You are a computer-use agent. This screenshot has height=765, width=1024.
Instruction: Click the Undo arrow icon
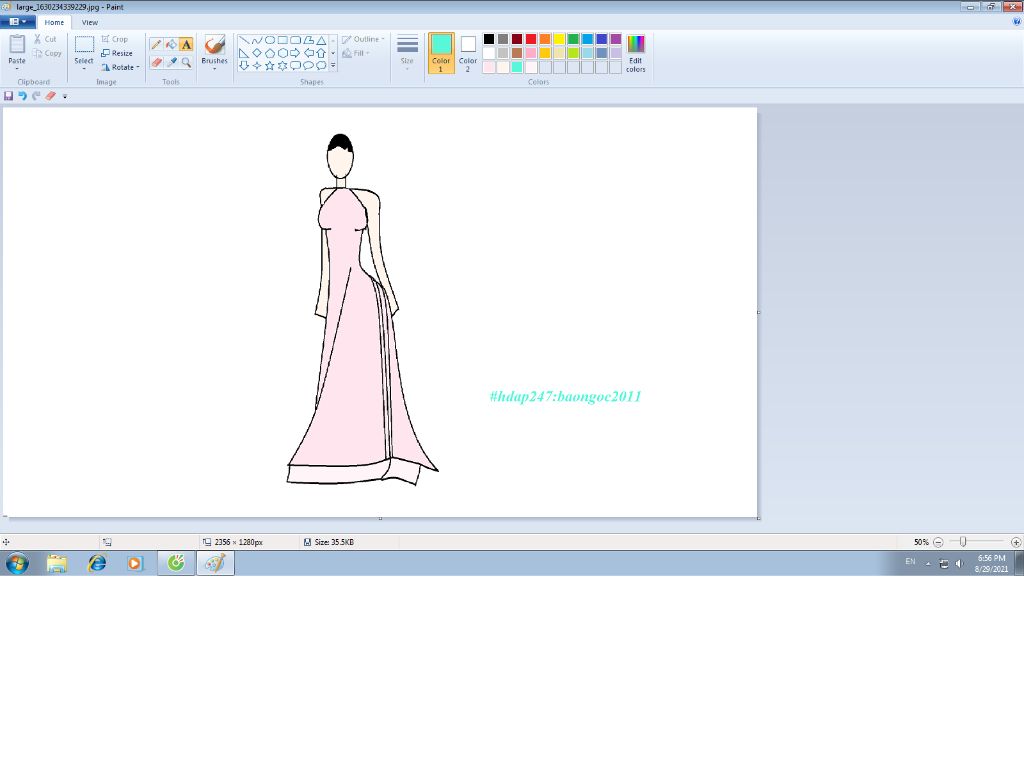pyautogui.click(x=22, y=95)
